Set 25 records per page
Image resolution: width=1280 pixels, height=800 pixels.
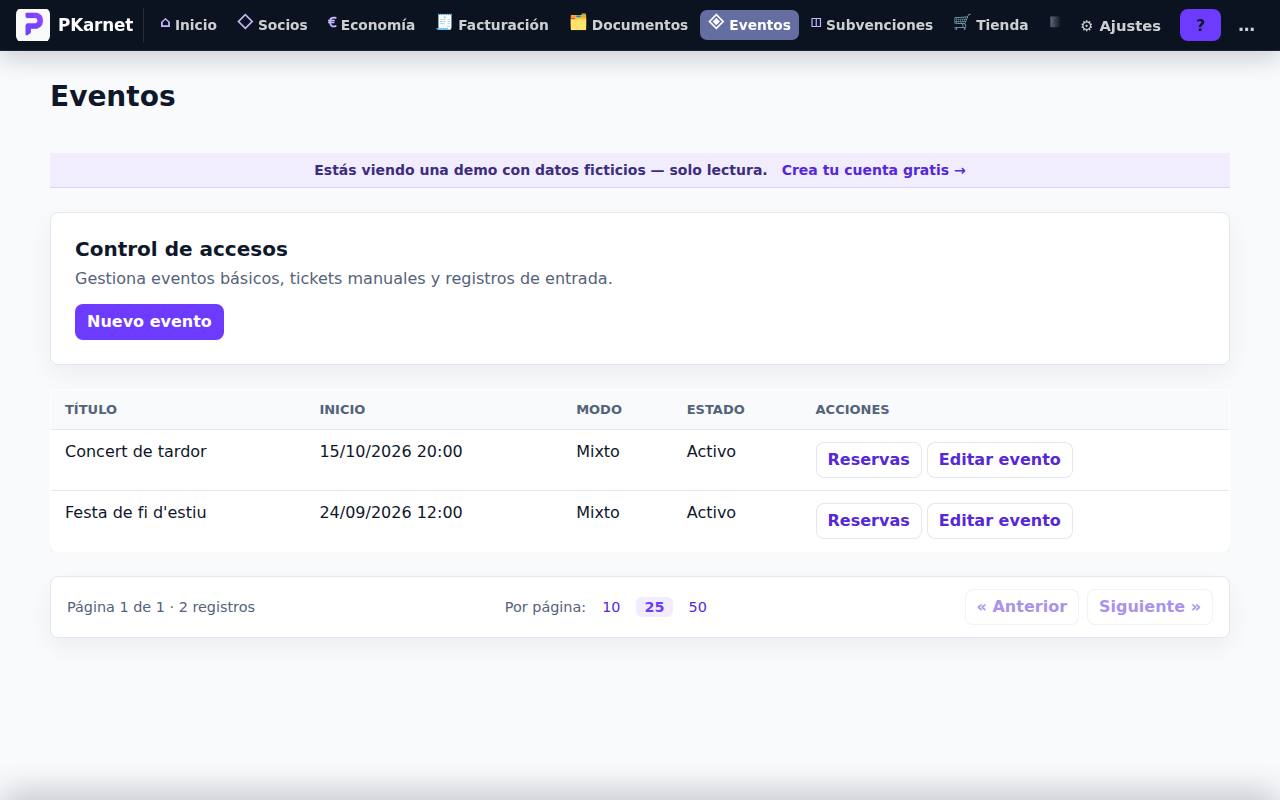(x=654, y=607)
